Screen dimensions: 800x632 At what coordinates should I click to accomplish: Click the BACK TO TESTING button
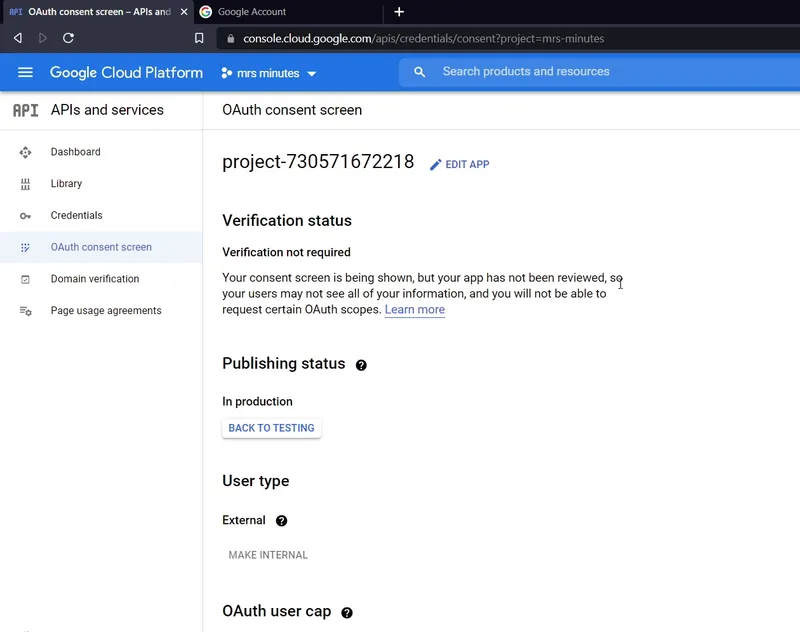click(271, 427)
